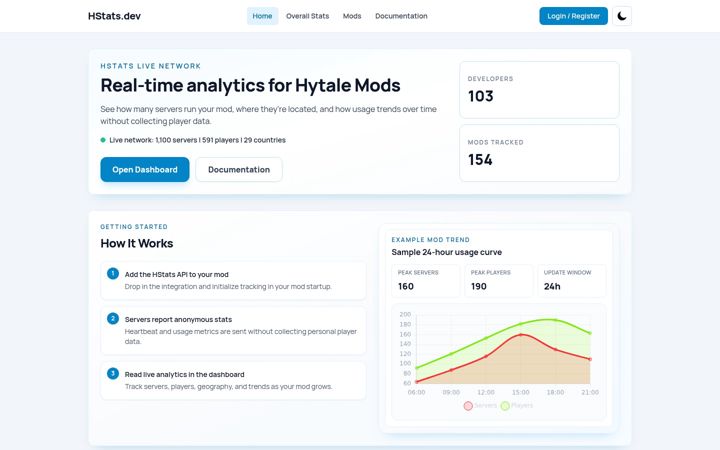Click the green players data point at 21:00
This screenshot has height=450, width=720.
coord(590,333)
